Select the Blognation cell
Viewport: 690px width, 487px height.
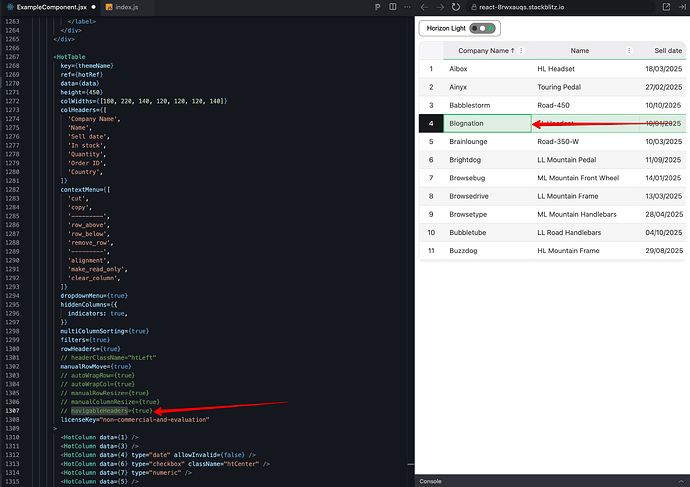click(487, 123)
